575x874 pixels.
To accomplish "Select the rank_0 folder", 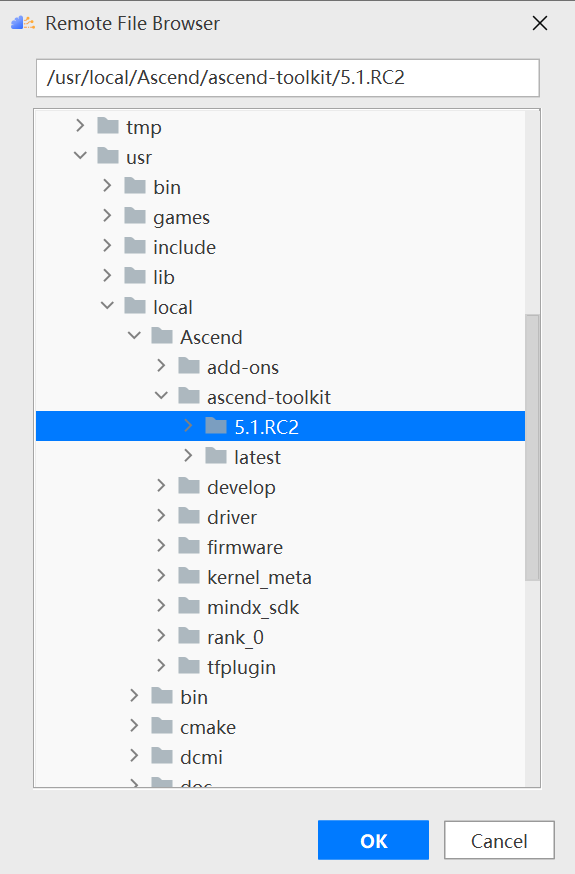I will point(235,637).
